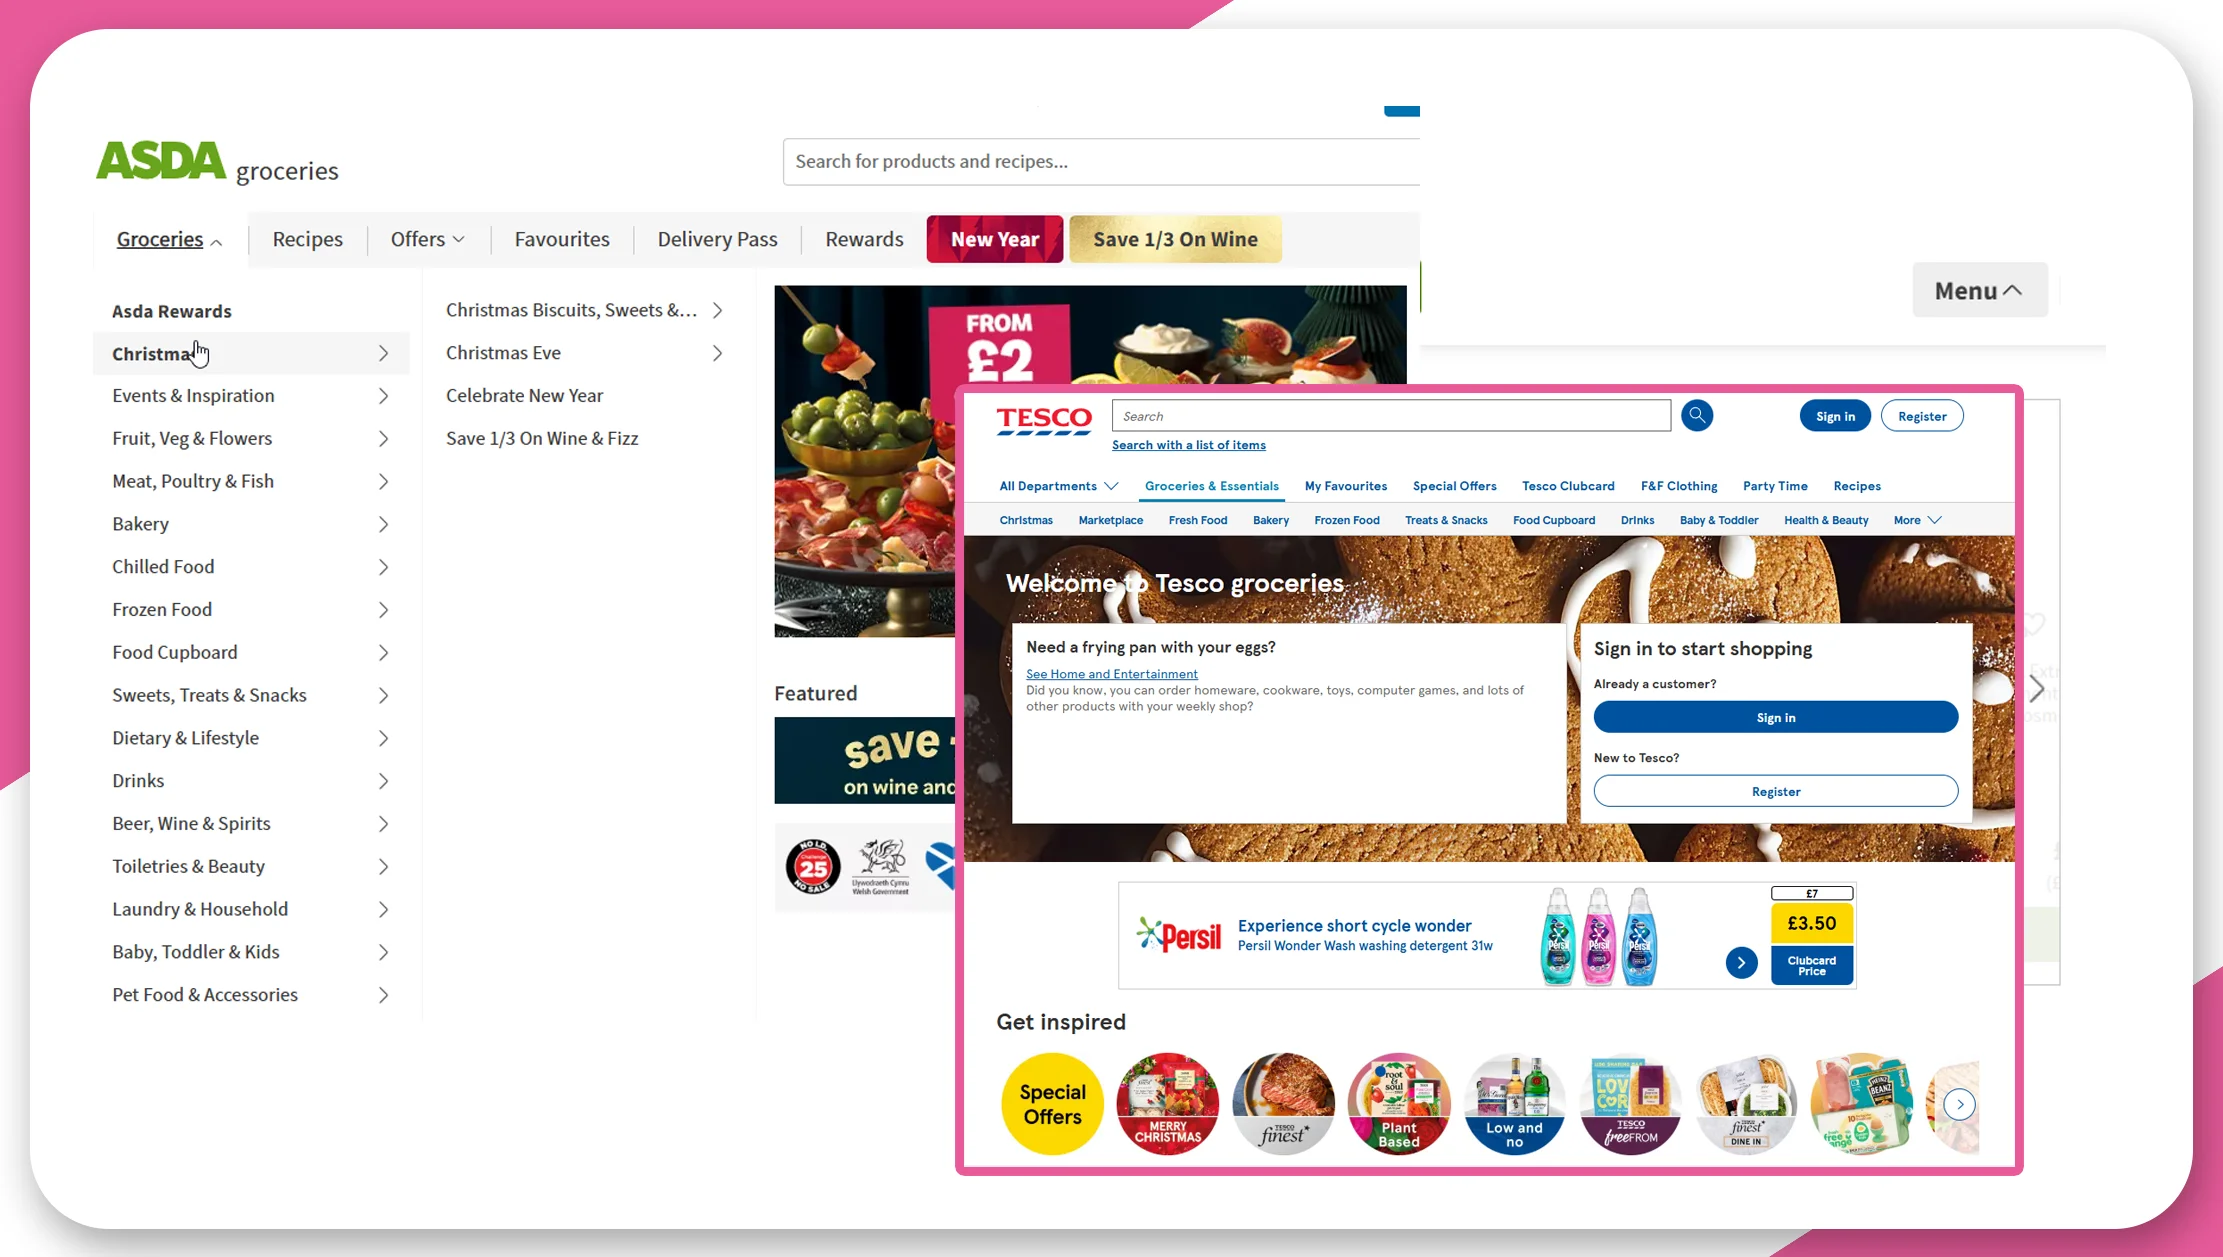2223x1257 pixels.
Task: Click the Special Offers circular icon
Action: coord(1052,1103)
